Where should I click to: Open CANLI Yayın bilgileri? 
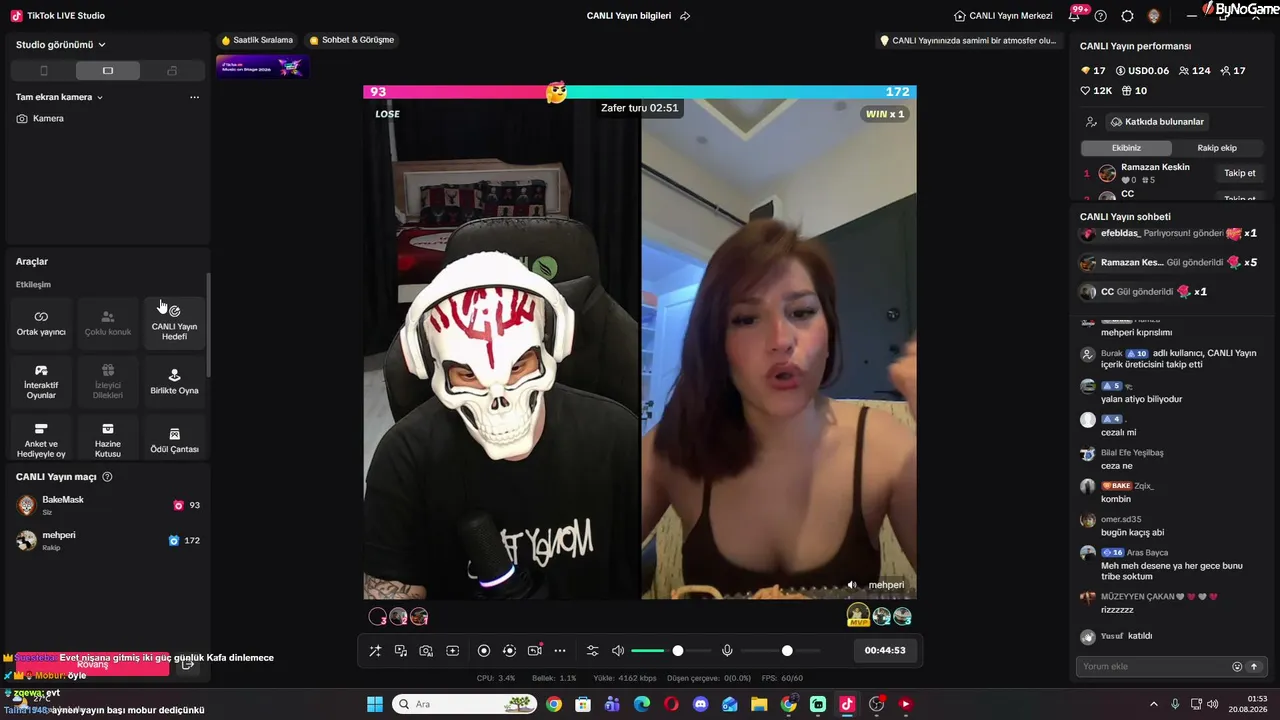[x=629, y=16]
